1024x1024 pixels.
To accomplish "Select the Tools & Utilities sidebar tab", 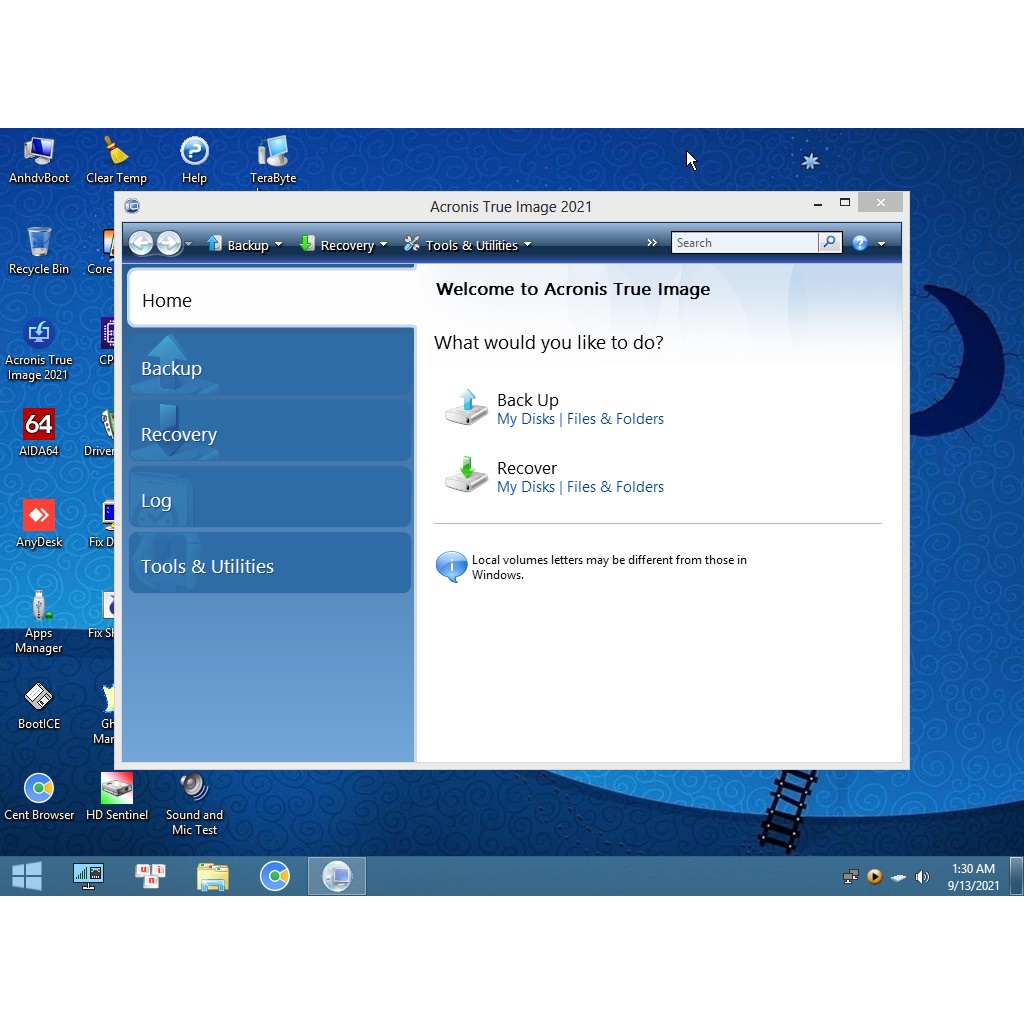I will point(270,566).
